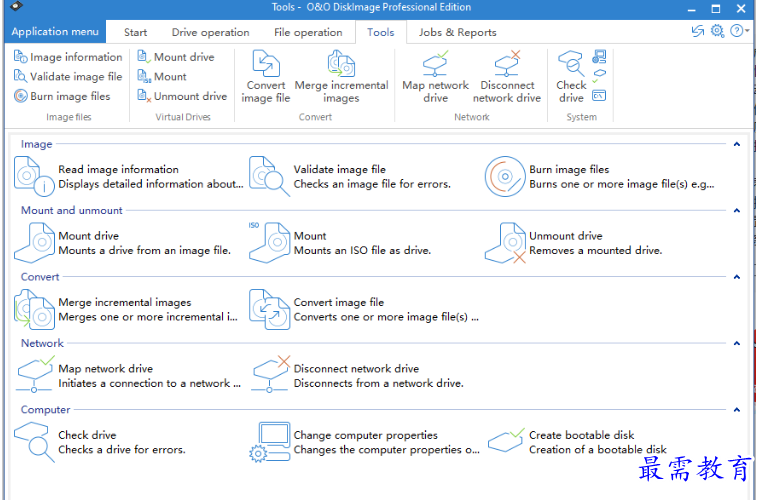760x500 pixels.
Task: Collapse the Computer section
Action: tap(737, 409)
